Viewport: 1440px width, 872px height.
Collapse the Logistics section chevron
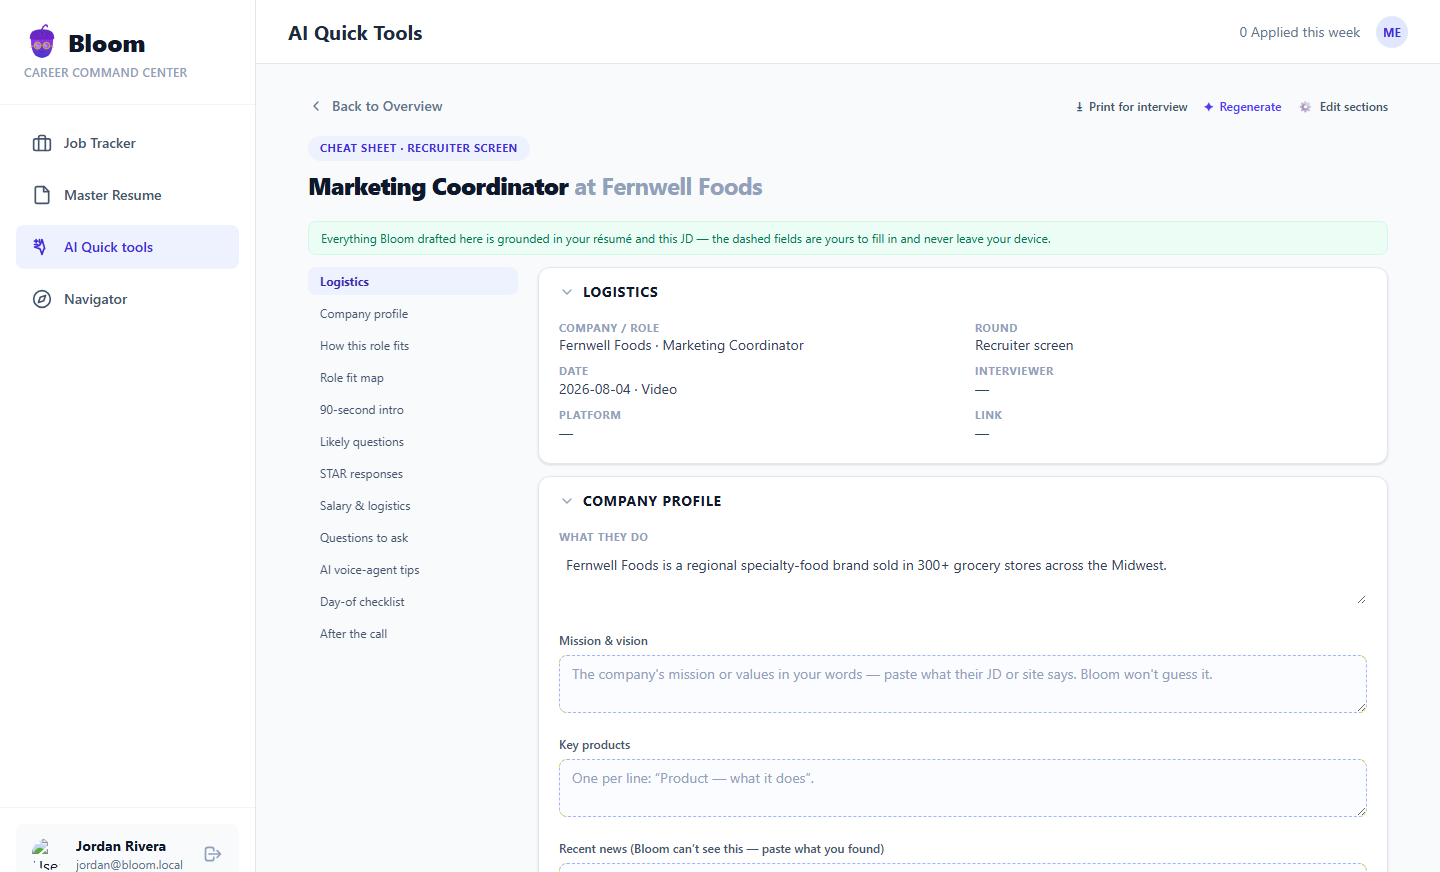tap(567, 292)
